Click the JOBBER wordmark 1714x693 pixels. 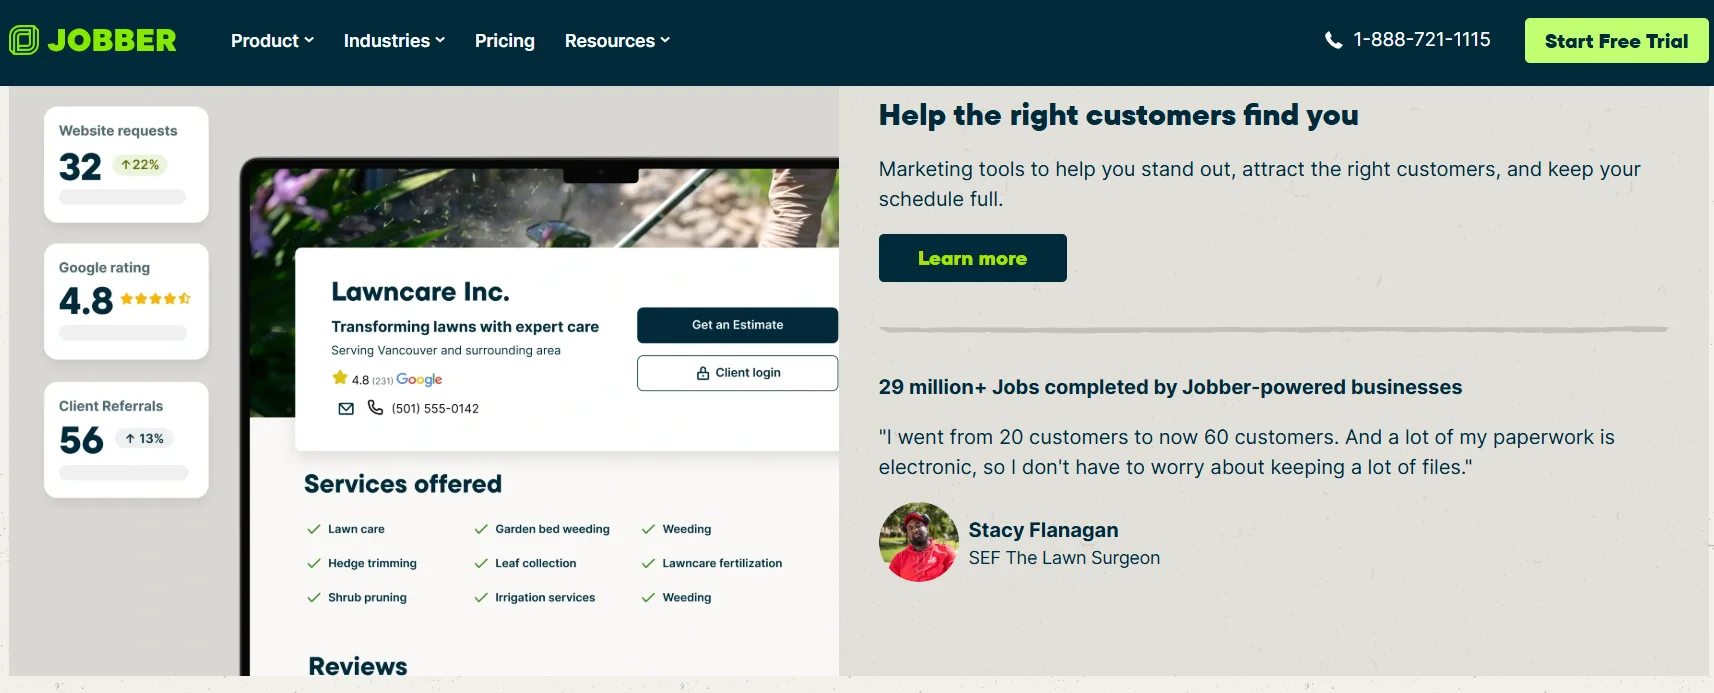tap(112, 40)
